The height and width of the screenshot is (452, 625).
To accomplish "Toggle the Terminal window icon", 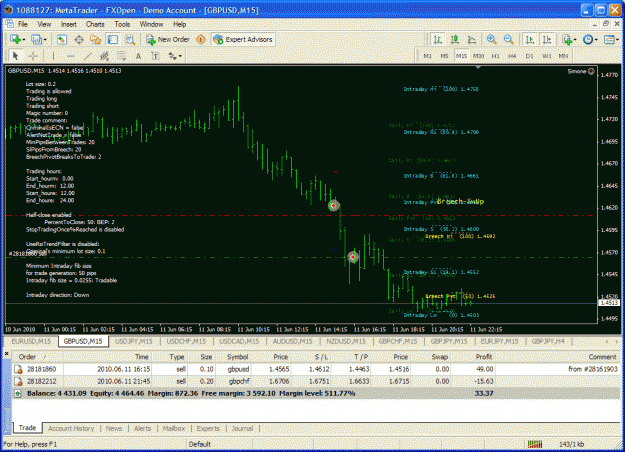I will pyautogui.click(x=113, y=39).
